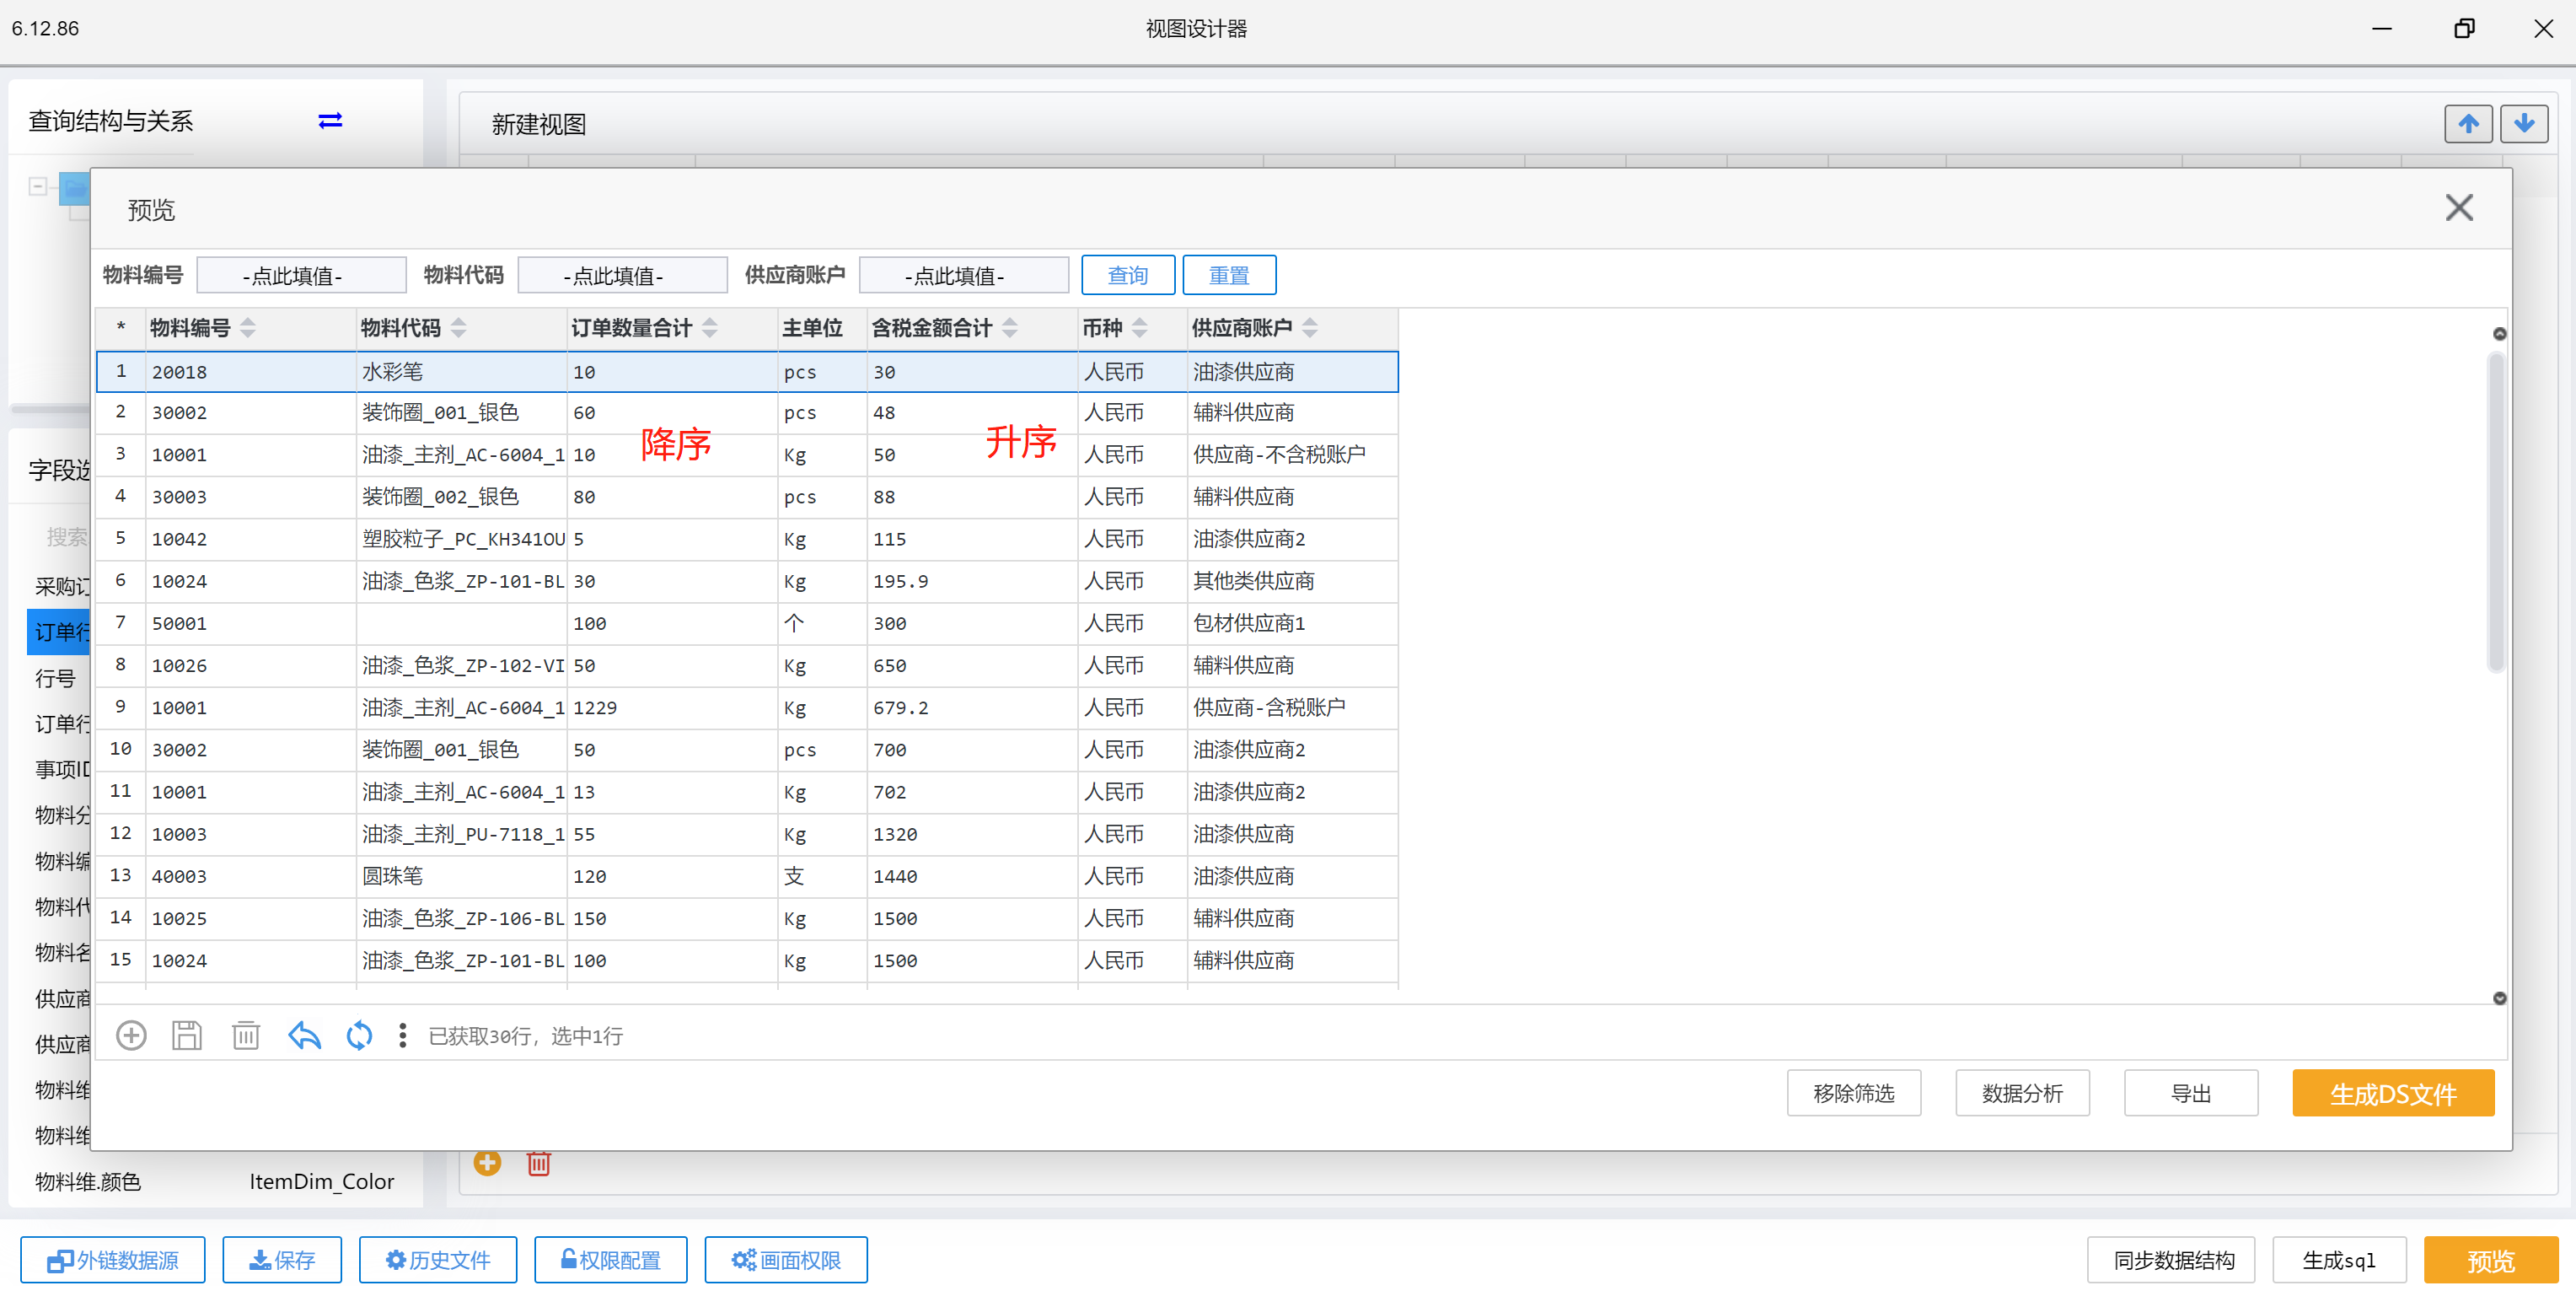Click the 保存 button at bottom
This screenshot has height=1291, width=2576.
[282, 1260]
